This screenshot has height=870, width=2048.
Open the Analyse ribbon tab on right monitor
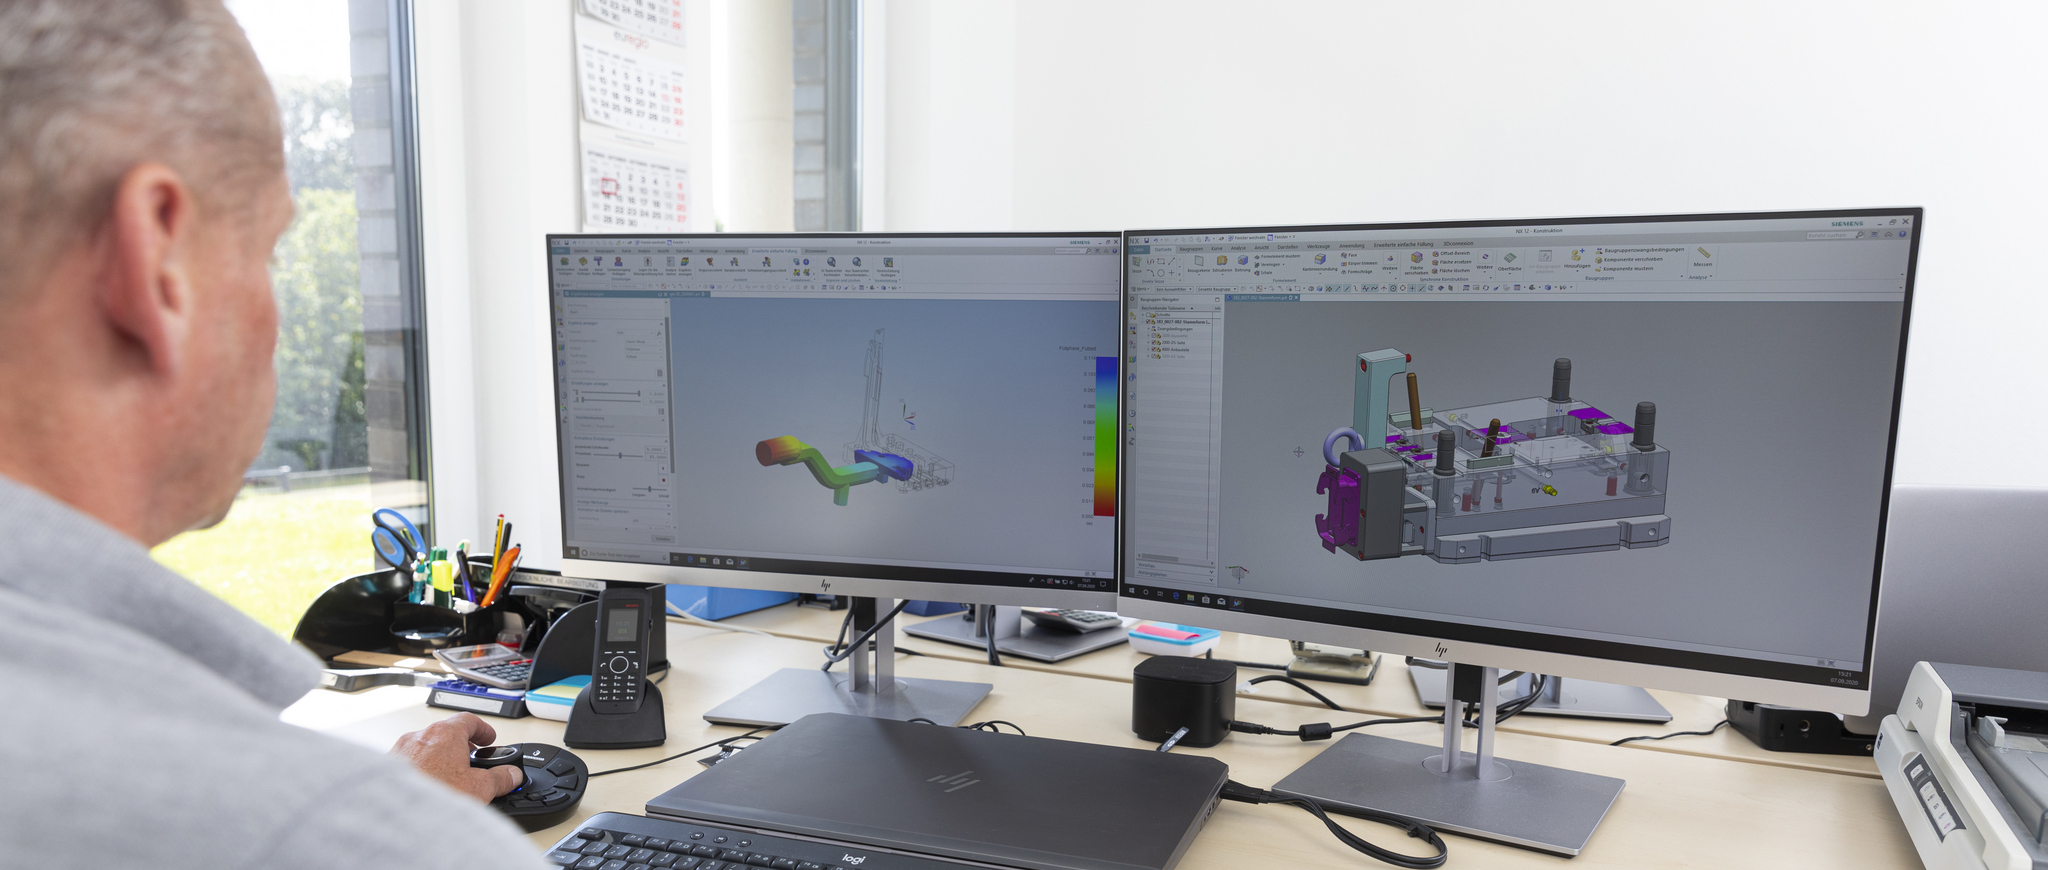(1238, 247)
